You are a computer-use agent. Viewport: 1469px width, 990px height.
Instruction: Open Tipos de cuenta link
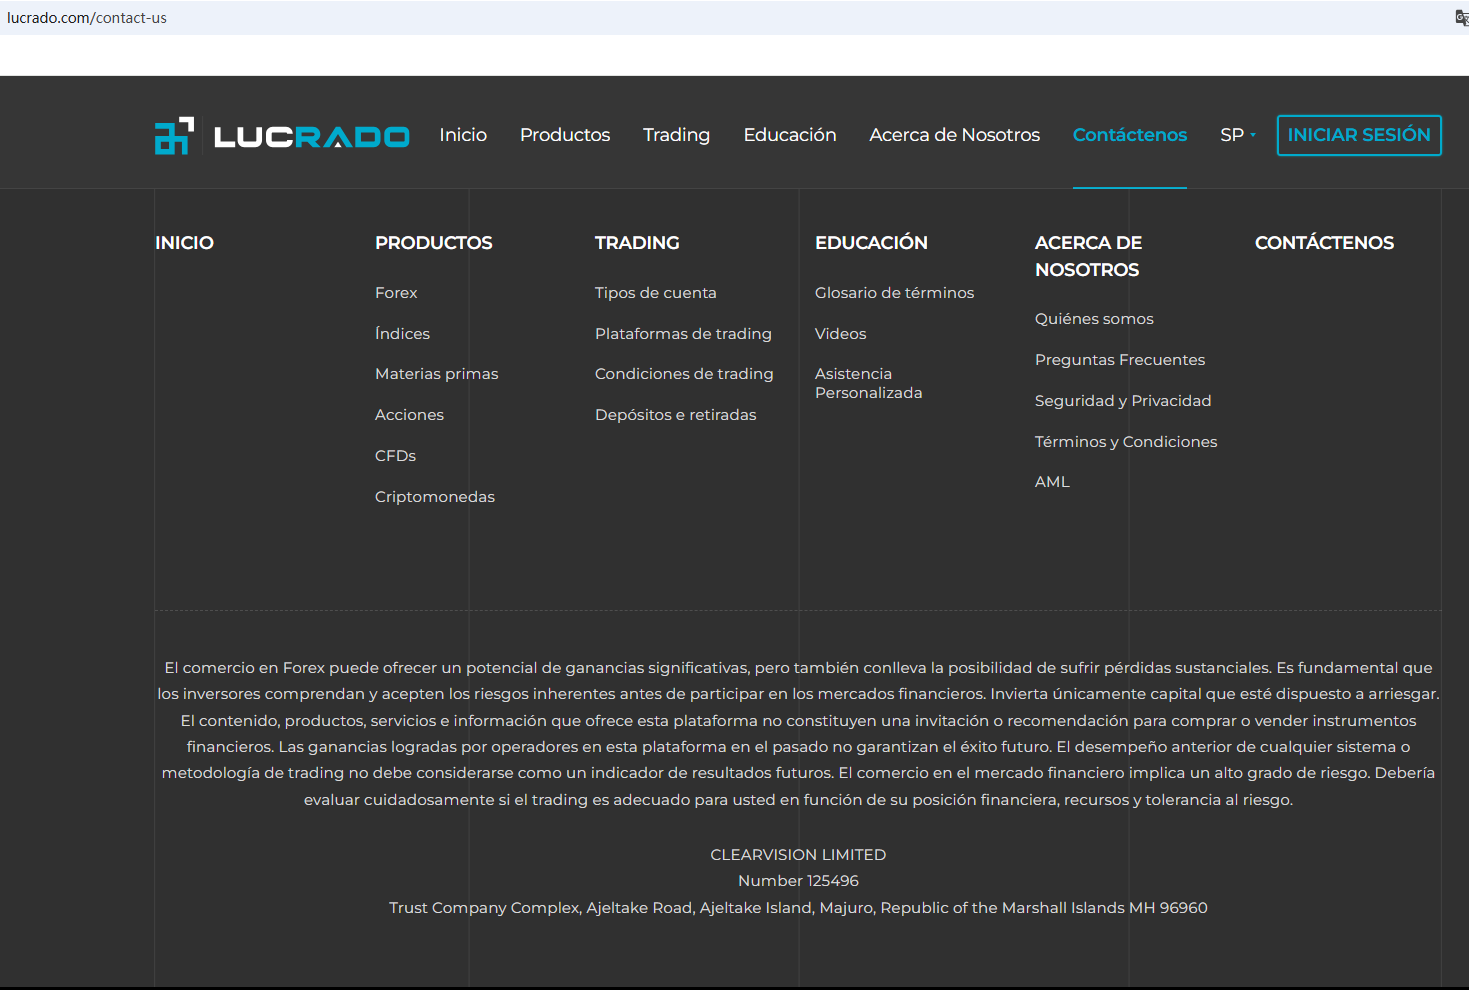(655, 293)
